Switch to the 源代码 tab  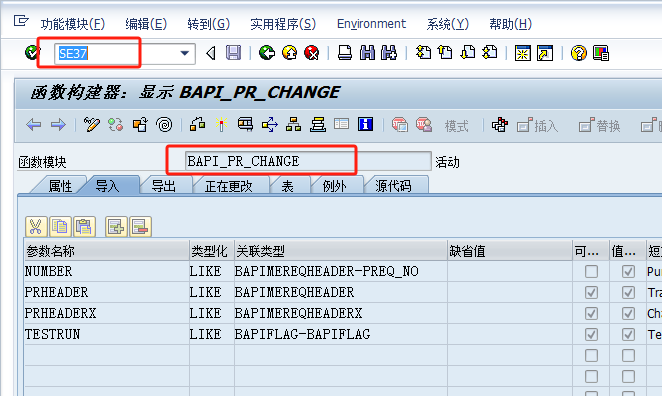(393, 186)
